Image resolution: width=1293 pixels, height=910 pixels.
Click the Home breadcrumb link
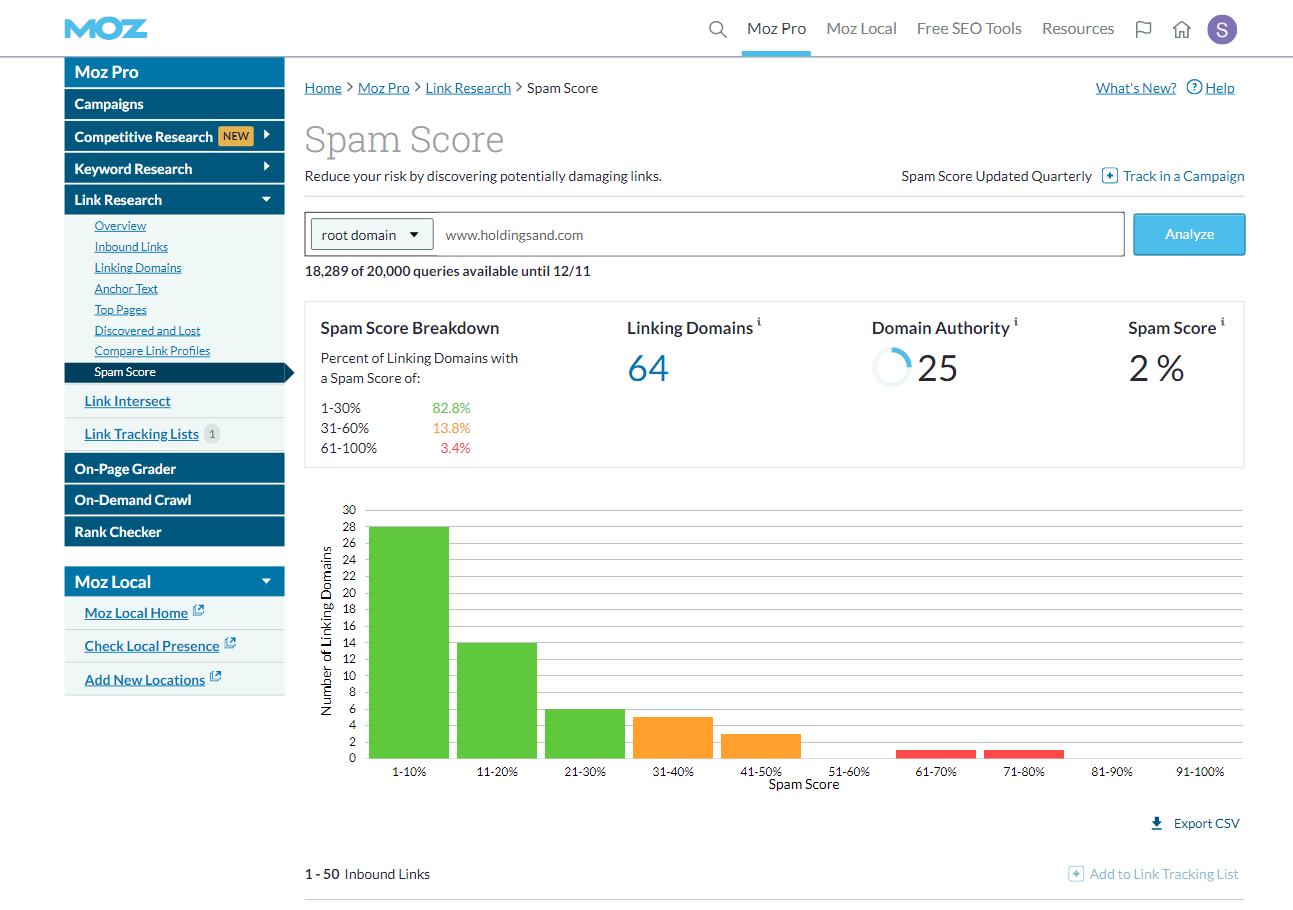pos(323,88)
